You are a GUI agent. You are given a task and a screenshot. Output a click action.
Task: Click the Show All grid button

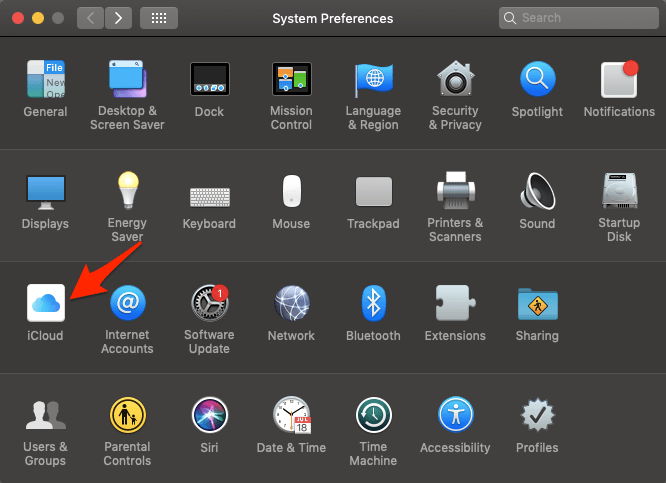(x=159, y=18)
